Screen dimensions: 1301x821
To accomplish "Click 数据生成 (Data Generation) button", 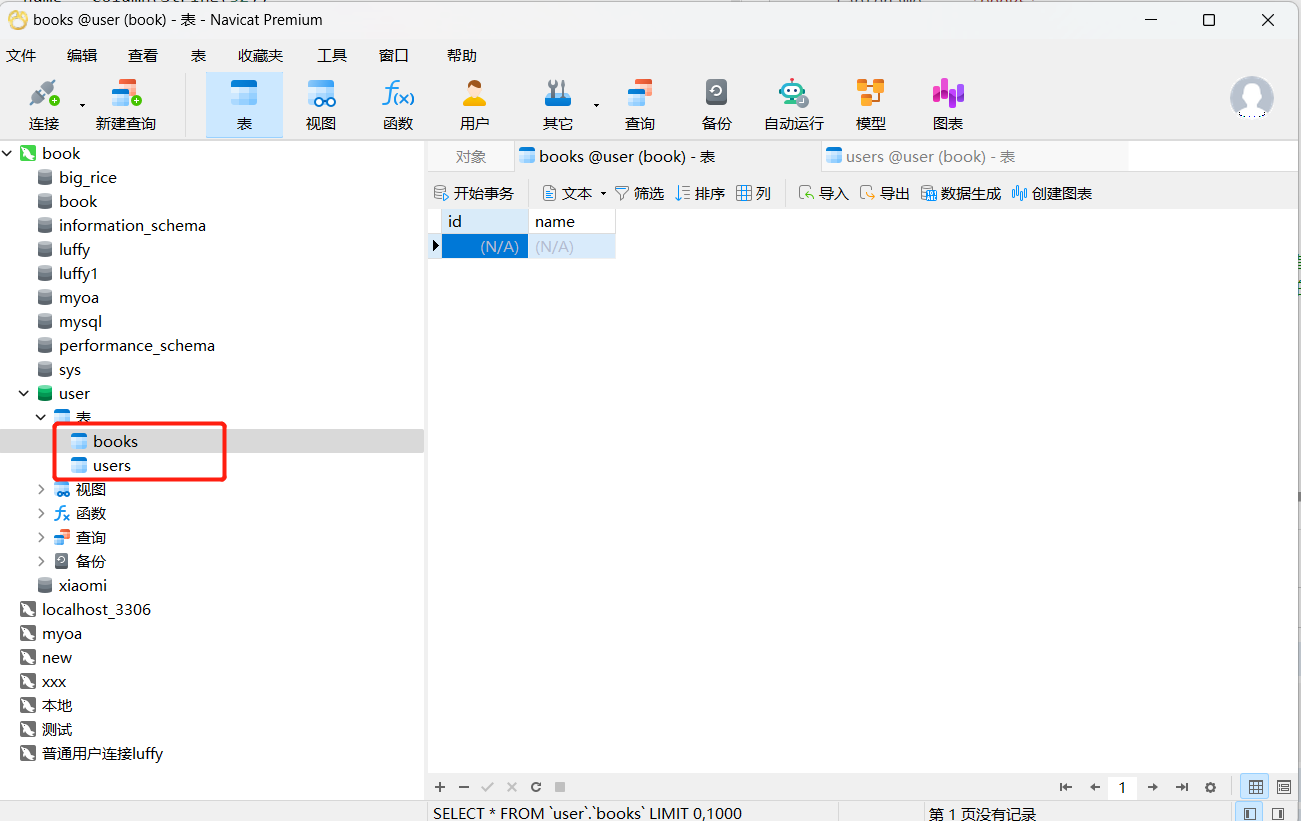I will tap(960, 194).
